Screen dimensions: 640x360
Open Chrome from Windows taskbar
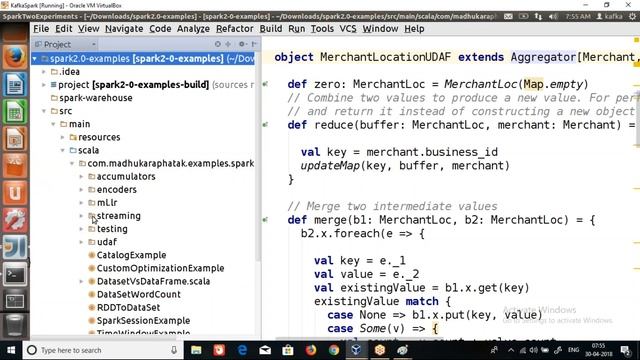[334, 350]
